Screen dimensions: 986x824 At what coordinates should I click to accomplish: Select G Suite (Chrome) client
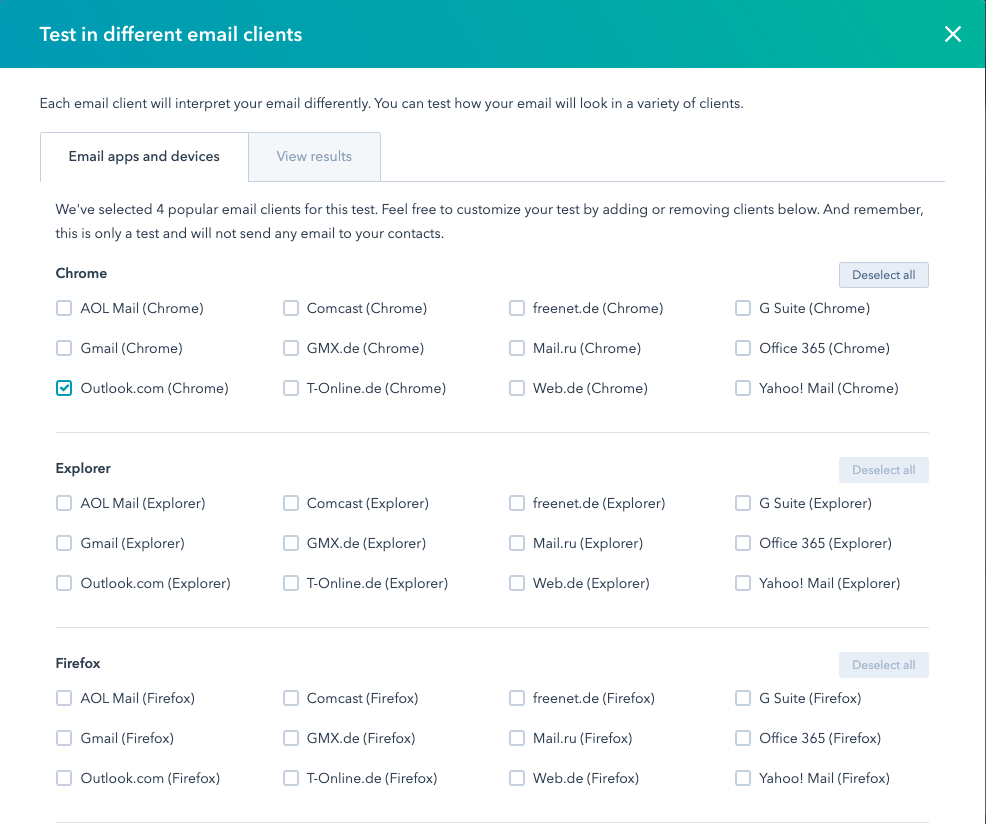click(743, 308)
